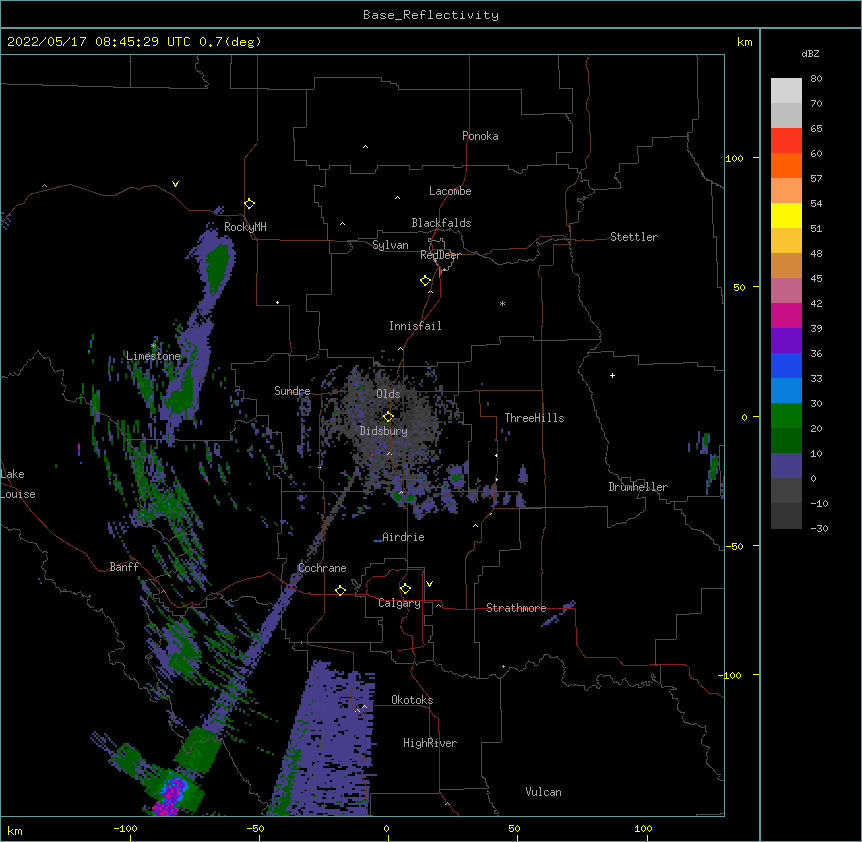Click the RockyMH label

(x=245, y=227)
